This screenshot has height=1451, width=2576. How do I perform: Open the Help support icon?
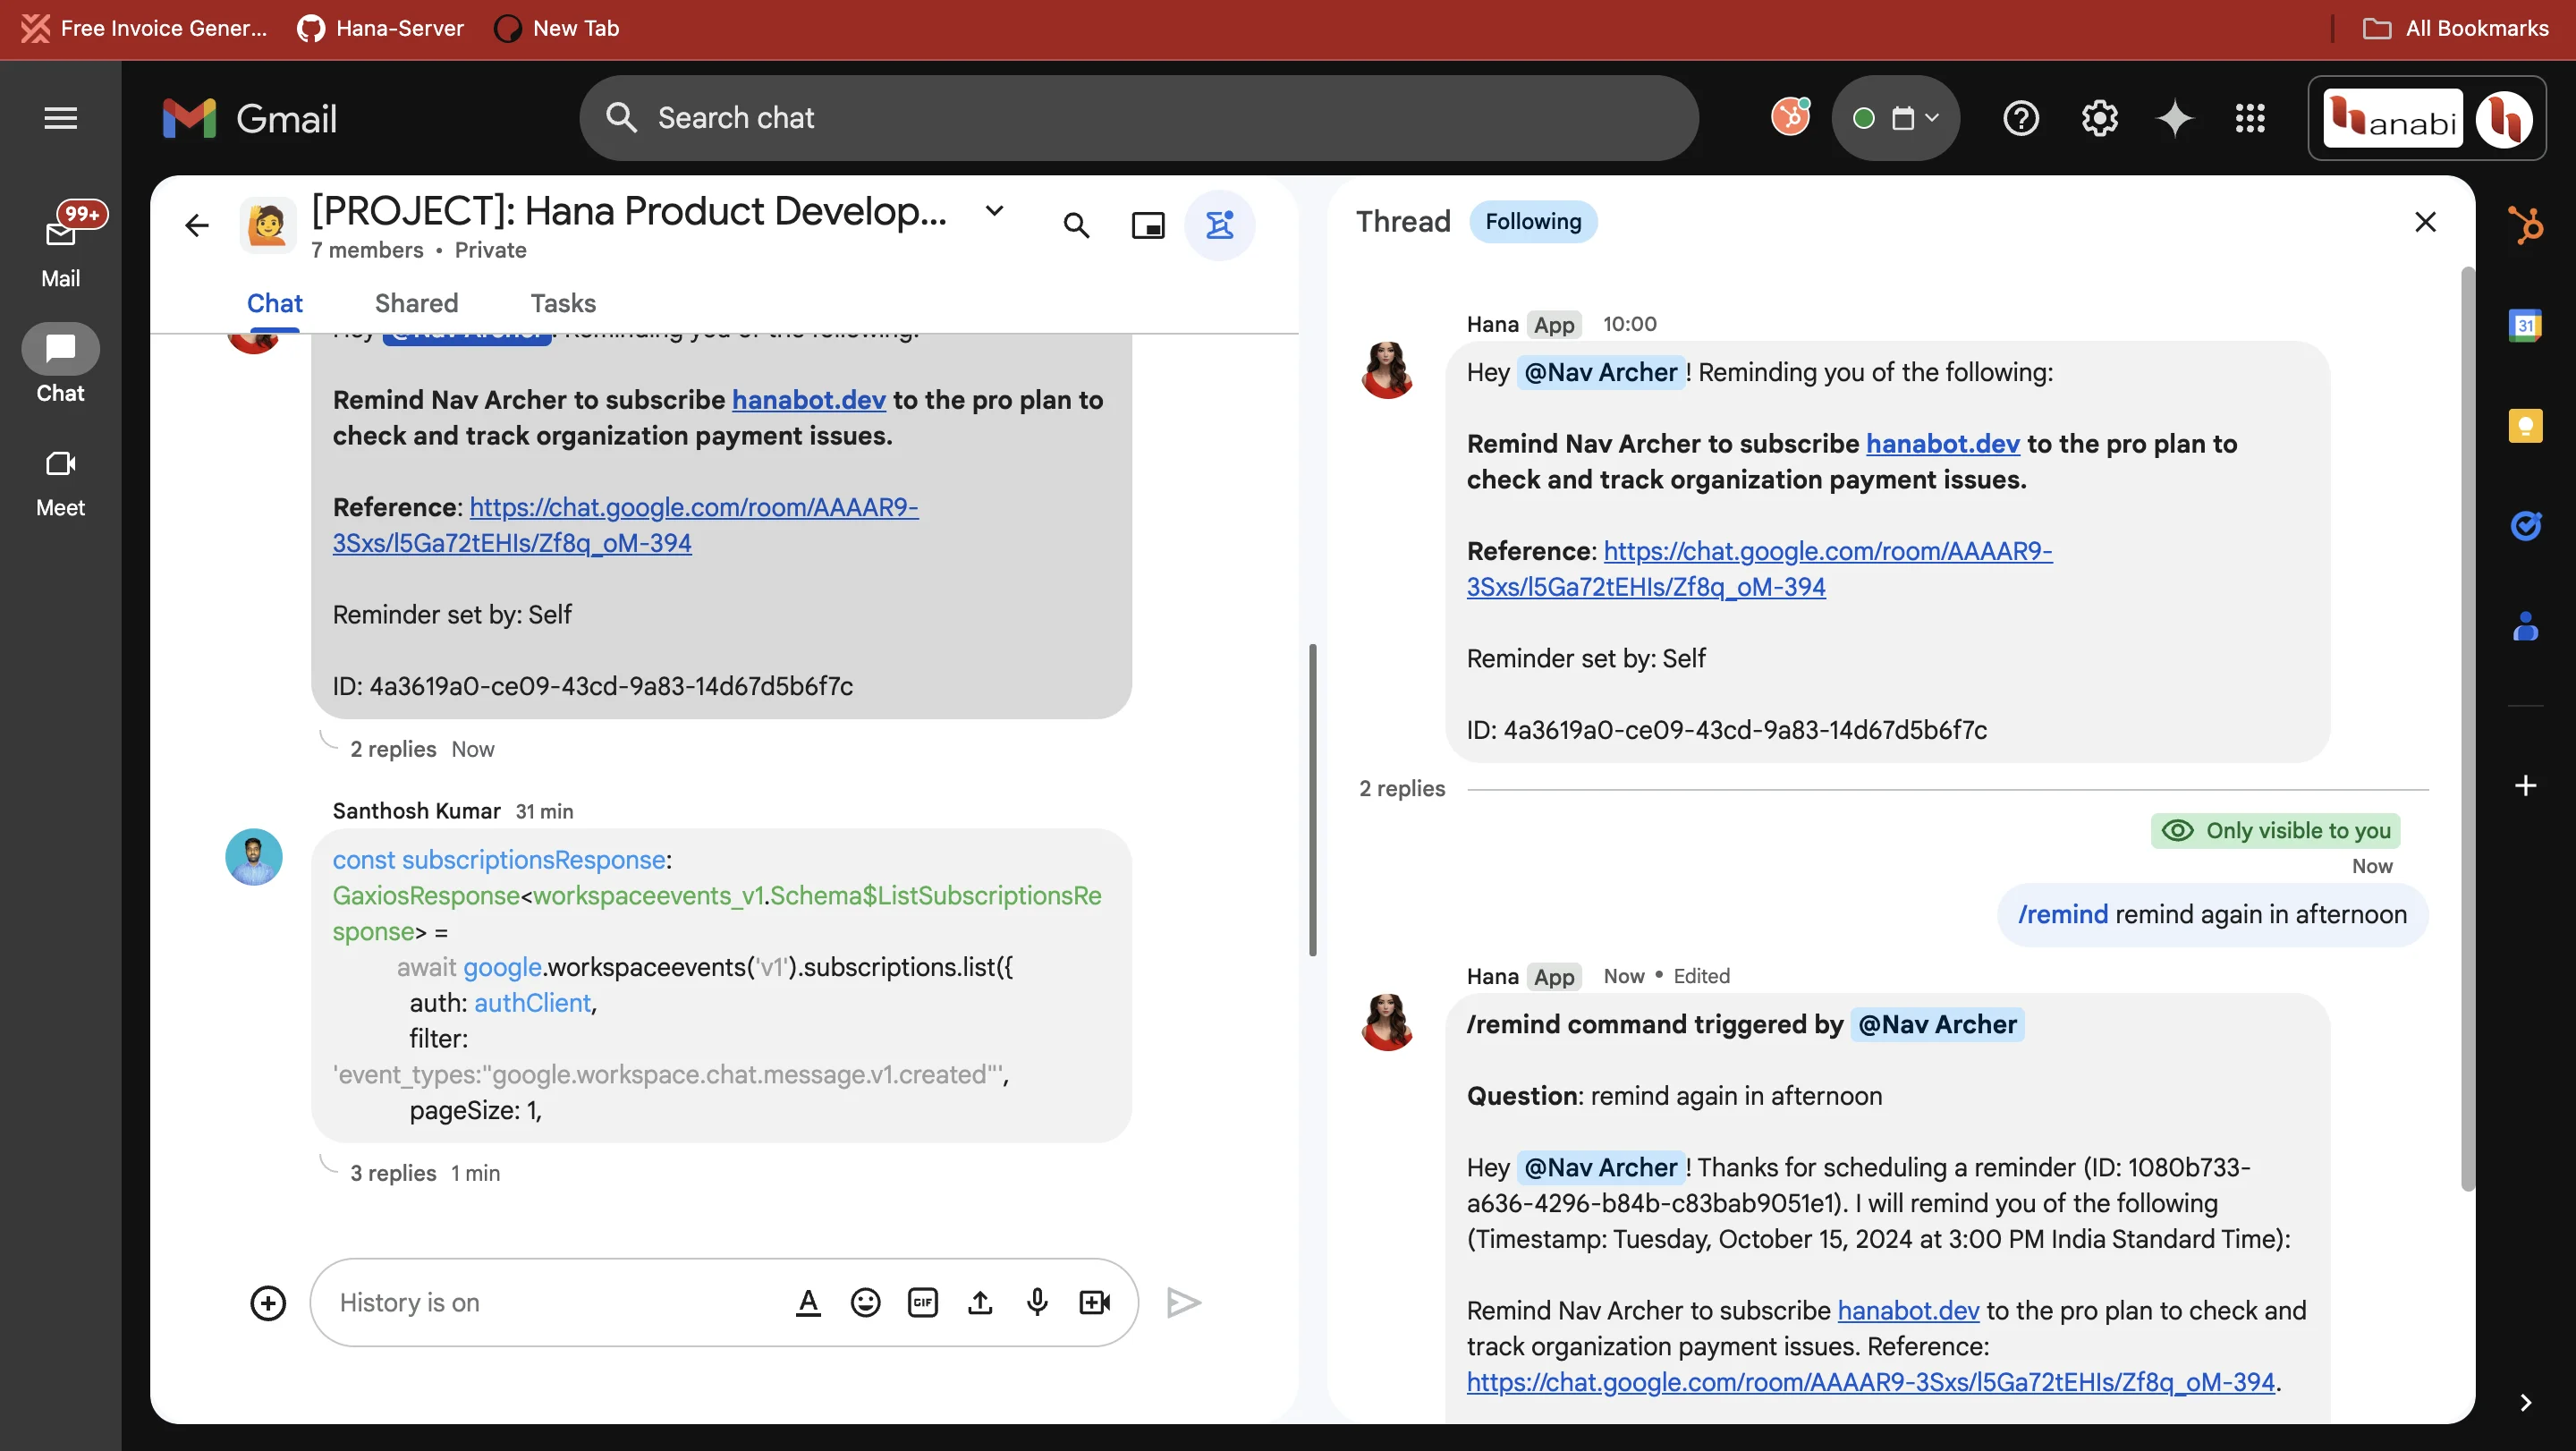point(2020,118)
